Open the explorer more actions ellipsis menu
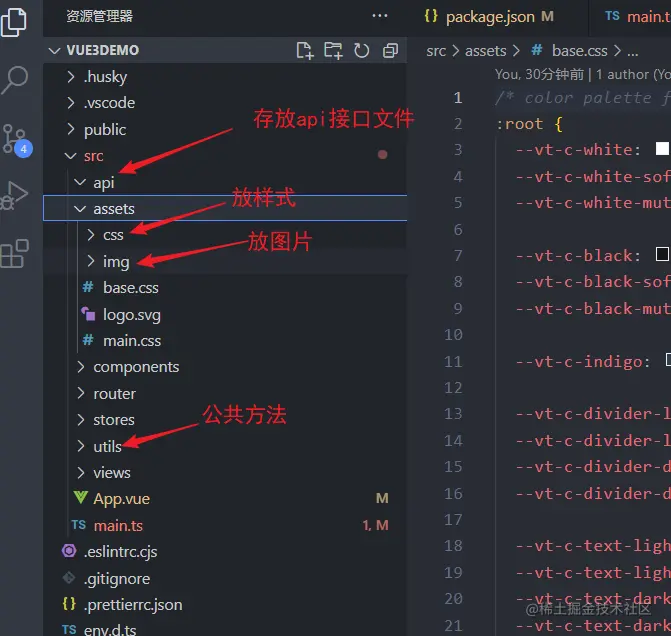 click(380, 16)
